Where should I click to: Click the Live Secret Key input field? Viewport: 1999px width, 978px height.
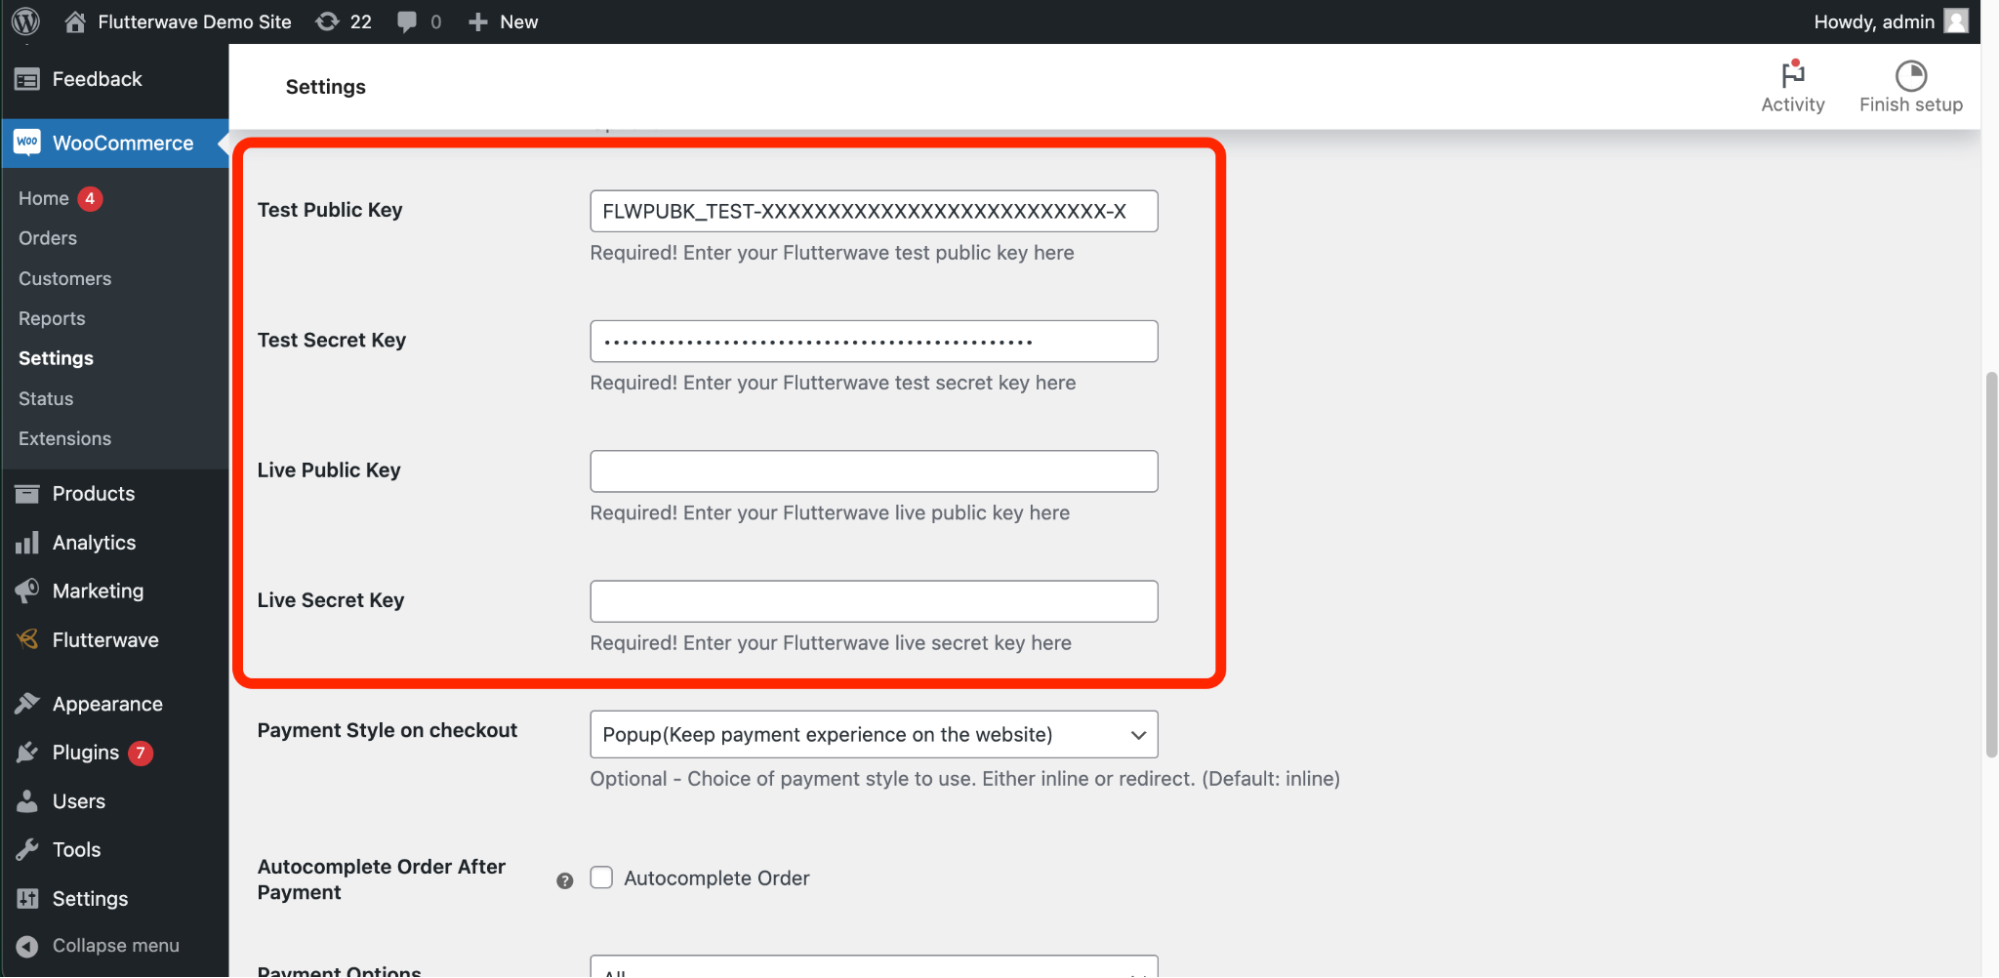(x=874, y=601)
